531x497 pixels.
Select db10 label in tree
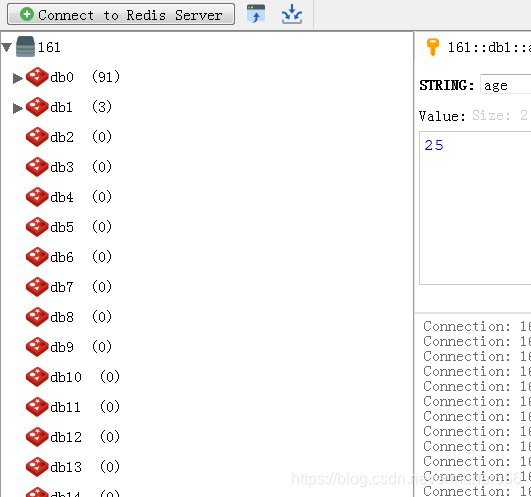66,377
